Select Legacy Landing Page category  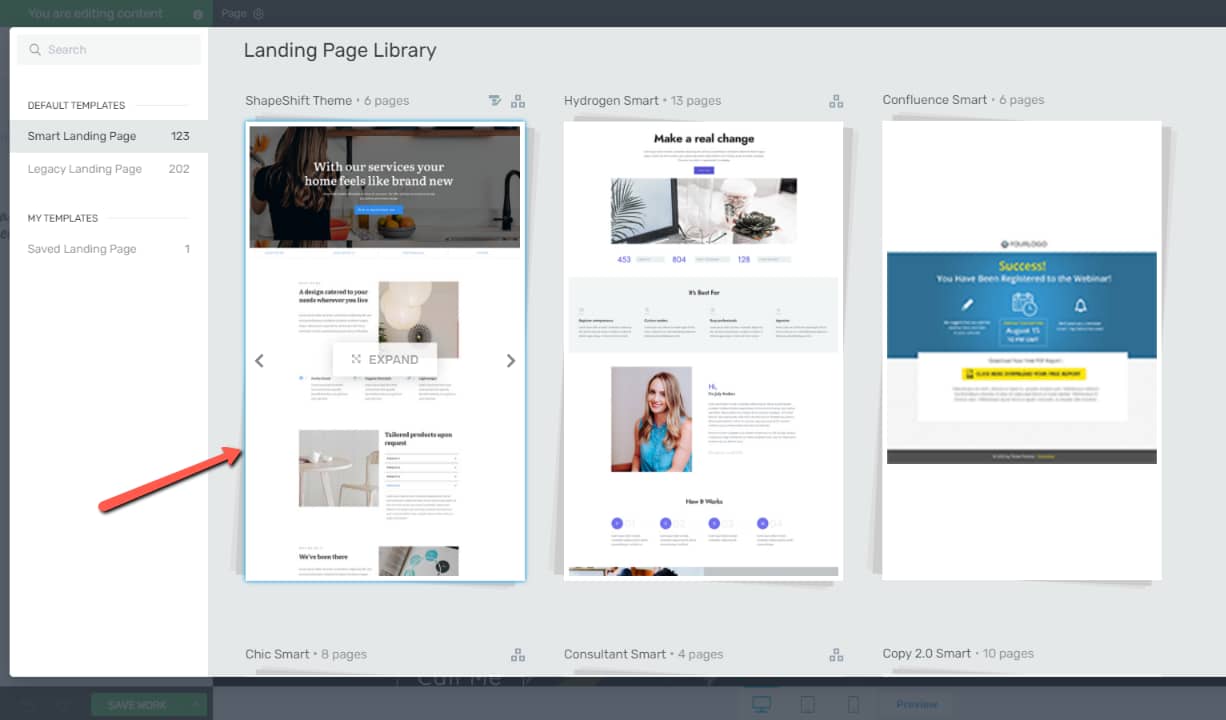[x=108, y=169]
